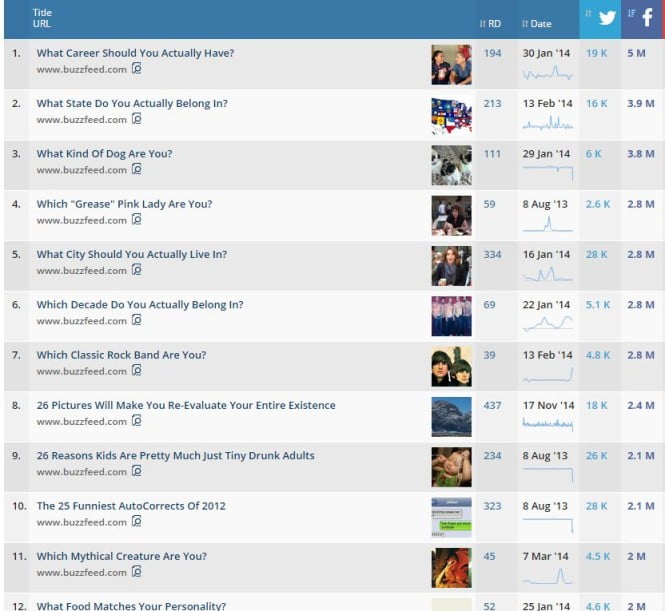Image resolution: width=665 pixels, height=611 pixels.
Task: Click inspect icon beside URL for AutoCorrects article
Action: coord(137,522)
